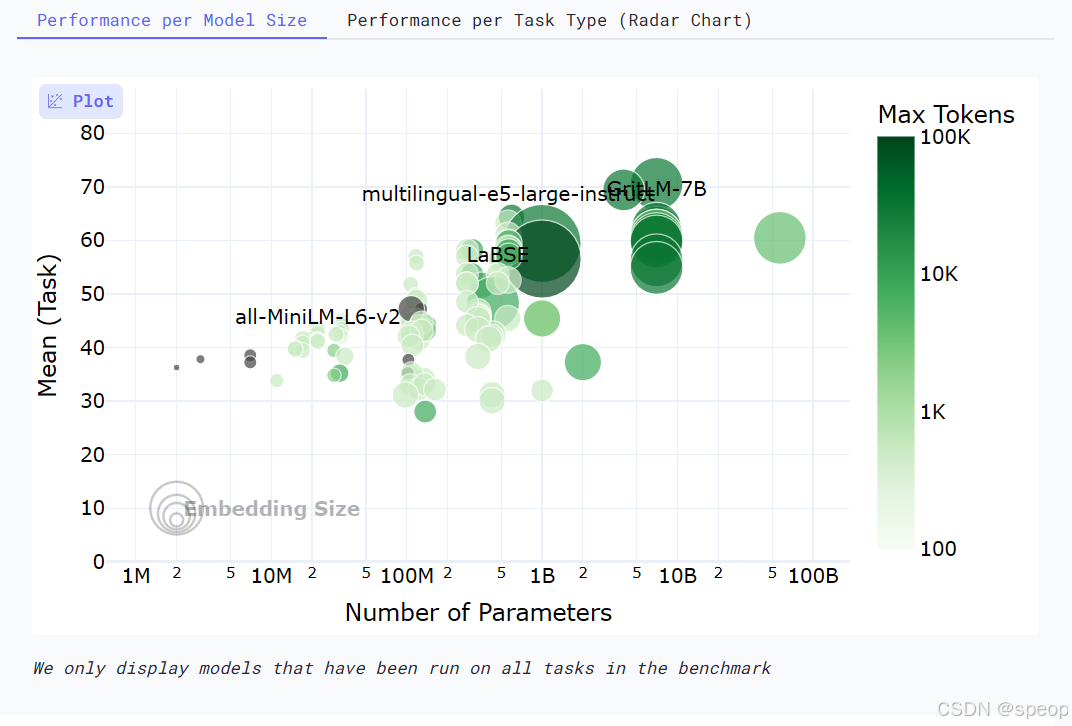Screen dimensions: 1072x726
Task: Click the light green bubble near 100B
Action: (779, 238)
